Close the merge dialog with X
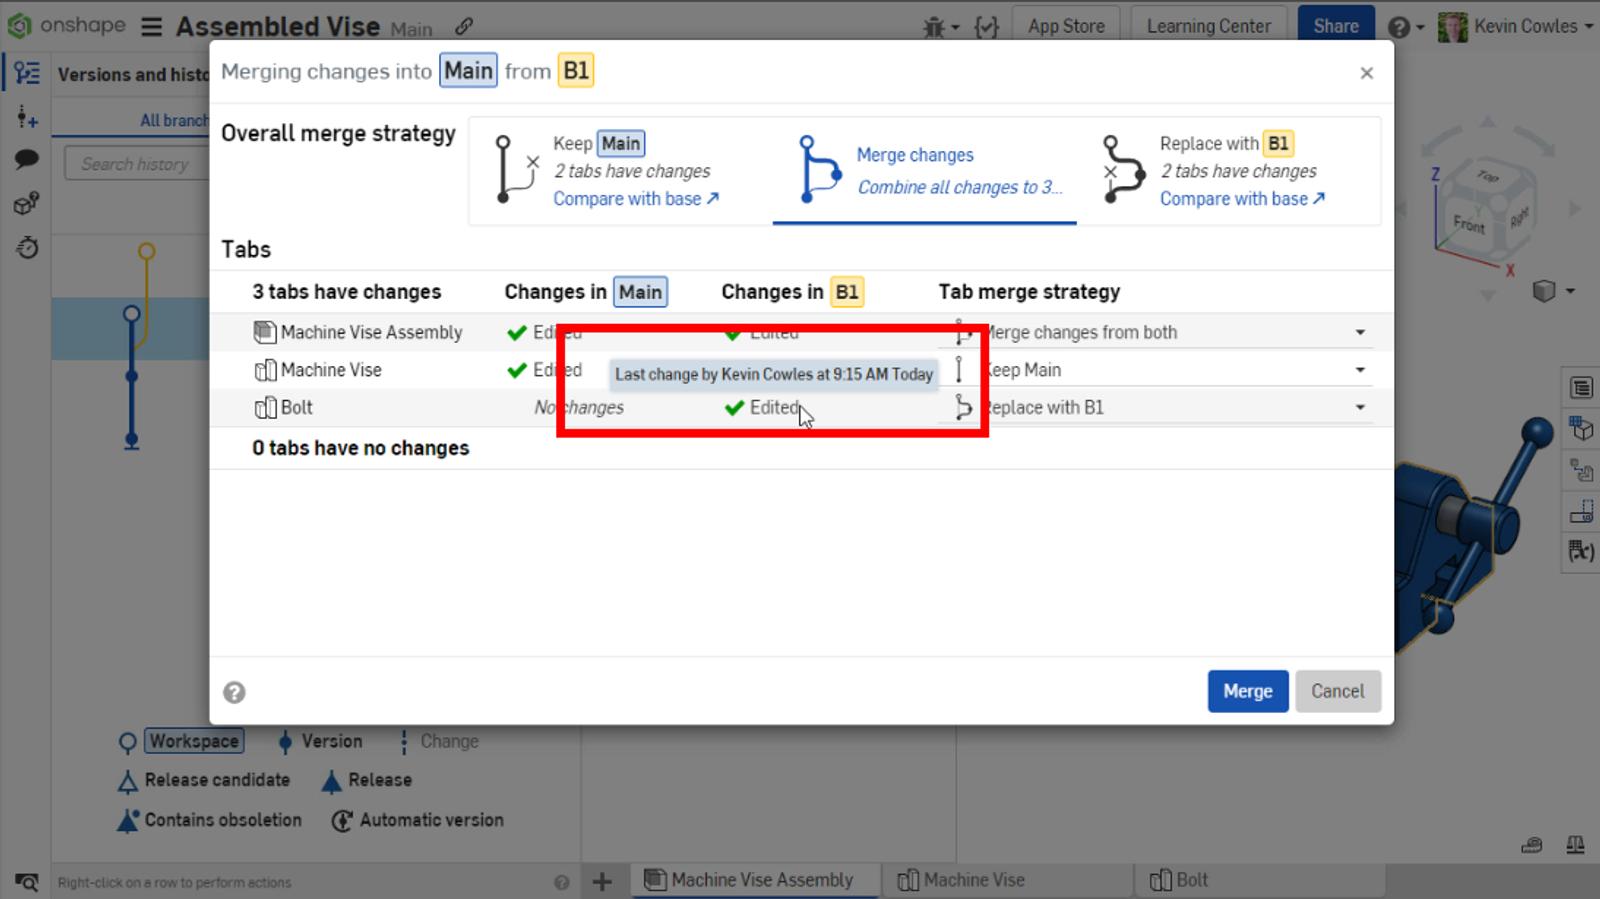The width and height of the screenshot is (1600, 899). point(1366,73)
